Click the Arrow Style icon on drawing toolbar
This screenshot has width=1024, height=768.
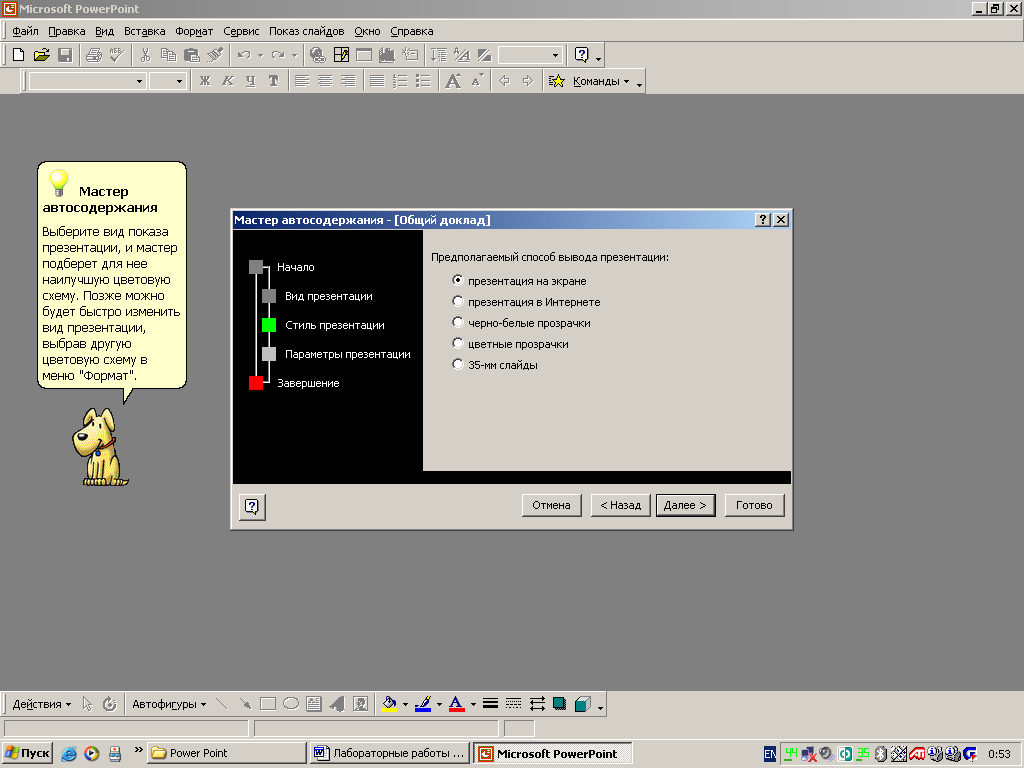537,704
